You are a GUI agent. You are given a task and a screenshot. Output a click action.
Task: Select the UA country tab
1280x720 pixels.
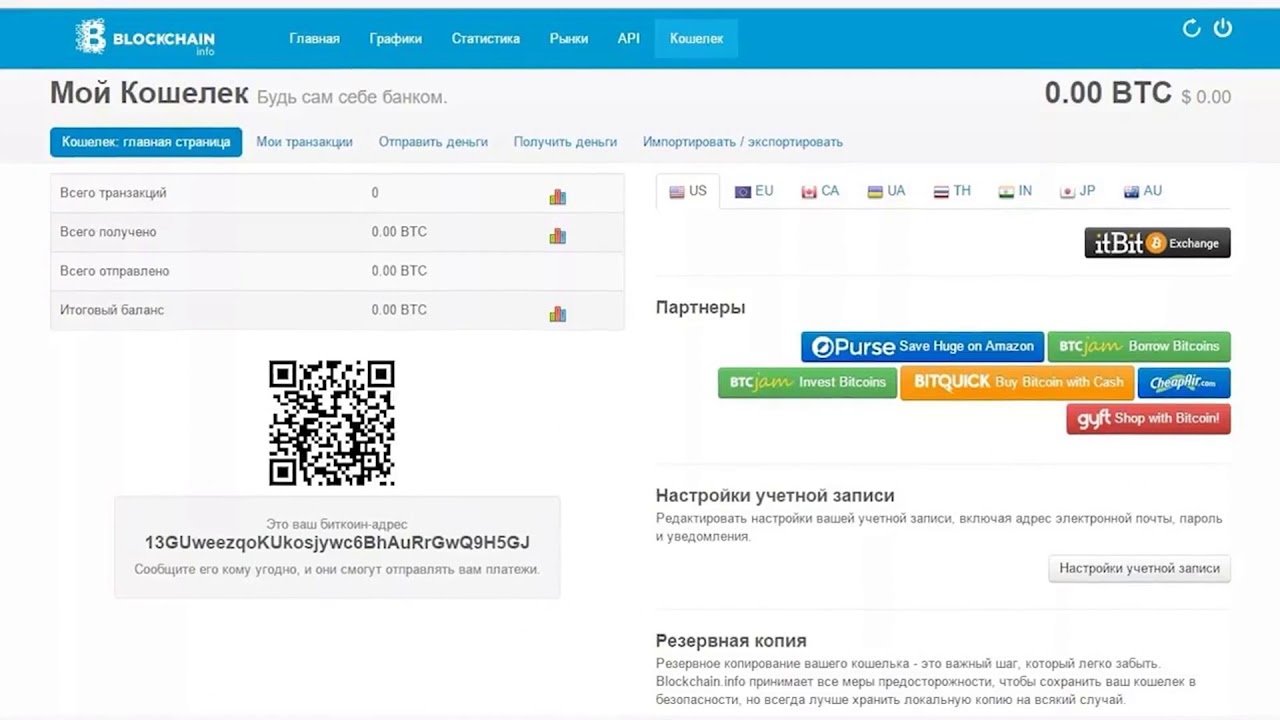[886, 191]
